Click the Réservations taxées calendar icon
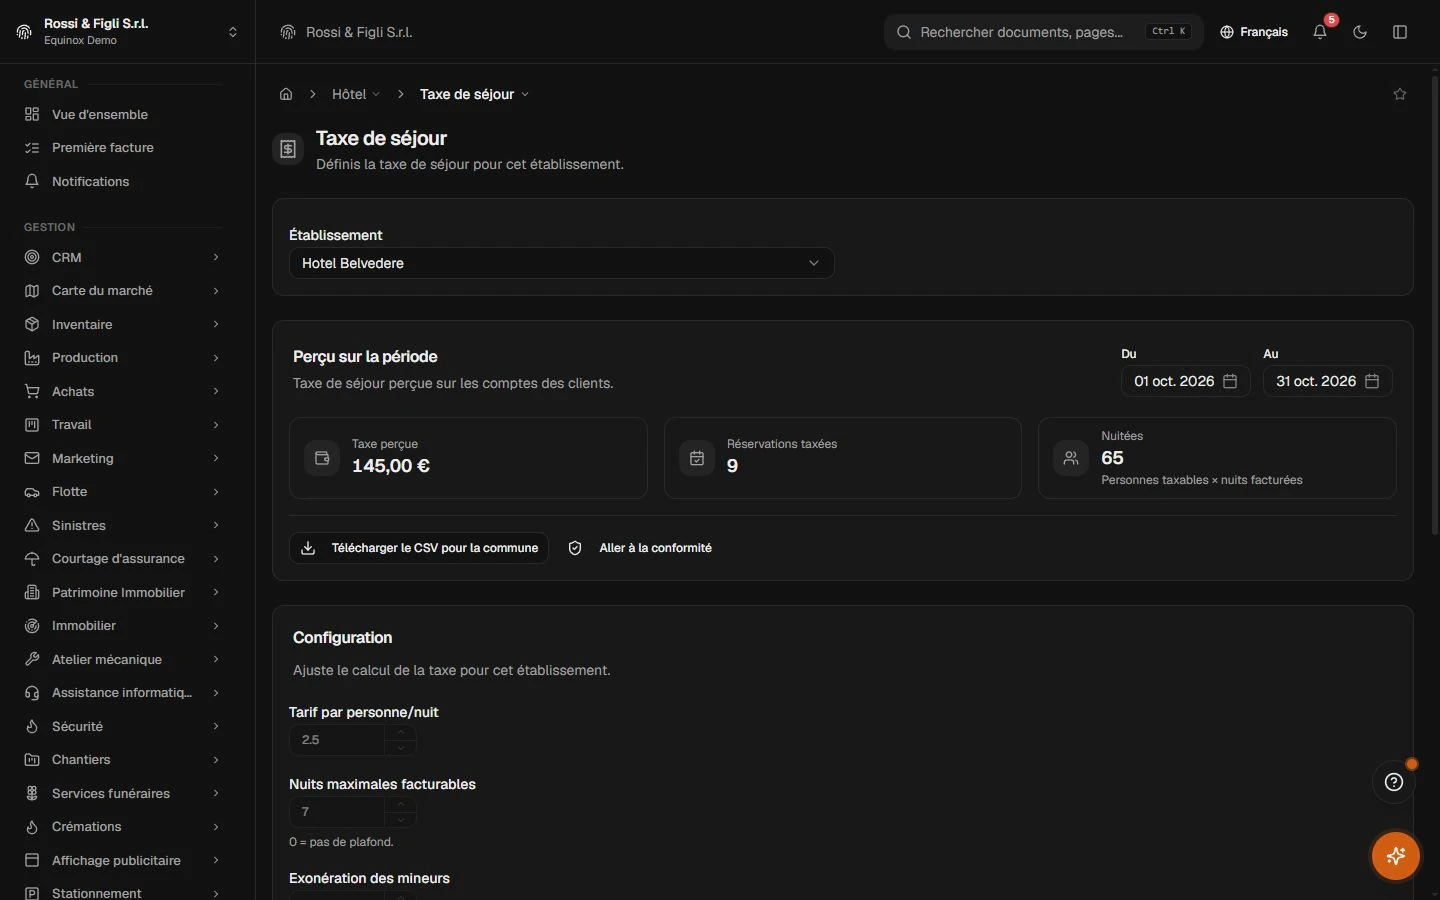Screen dimensions: 1440x900 (697, 458)
